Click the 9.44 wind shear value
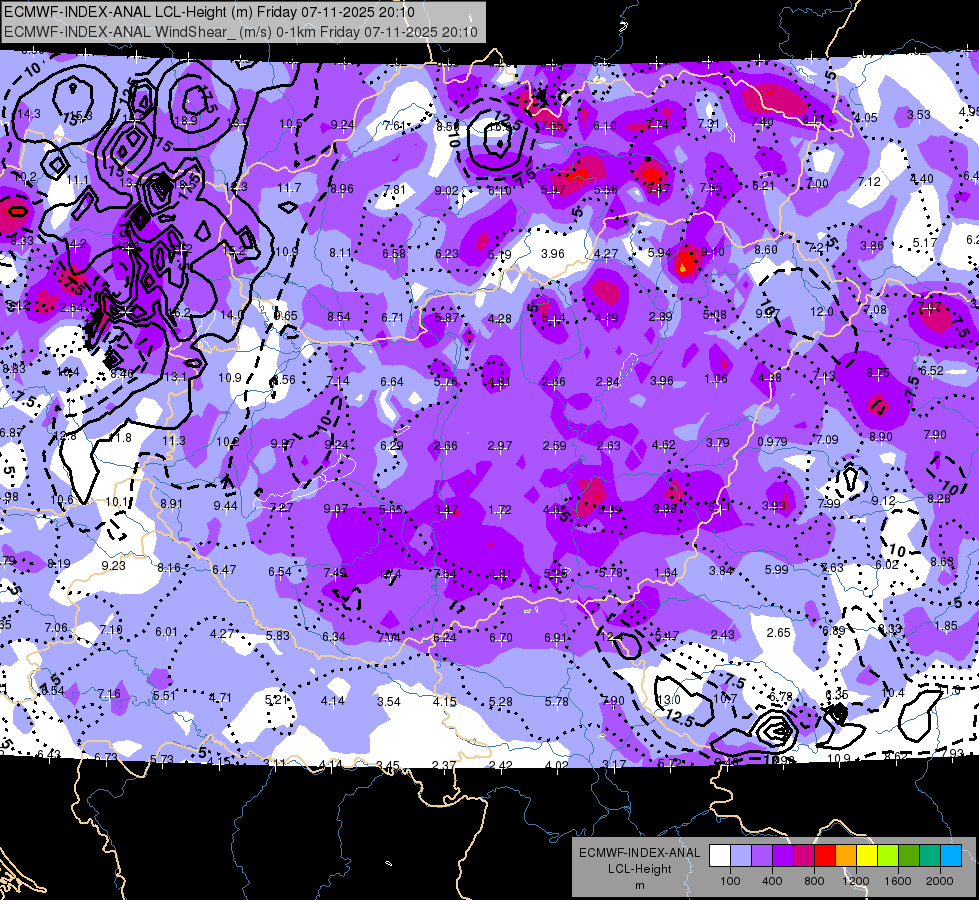The width and height of the screenshot is (979, 900). pos(225,505)
